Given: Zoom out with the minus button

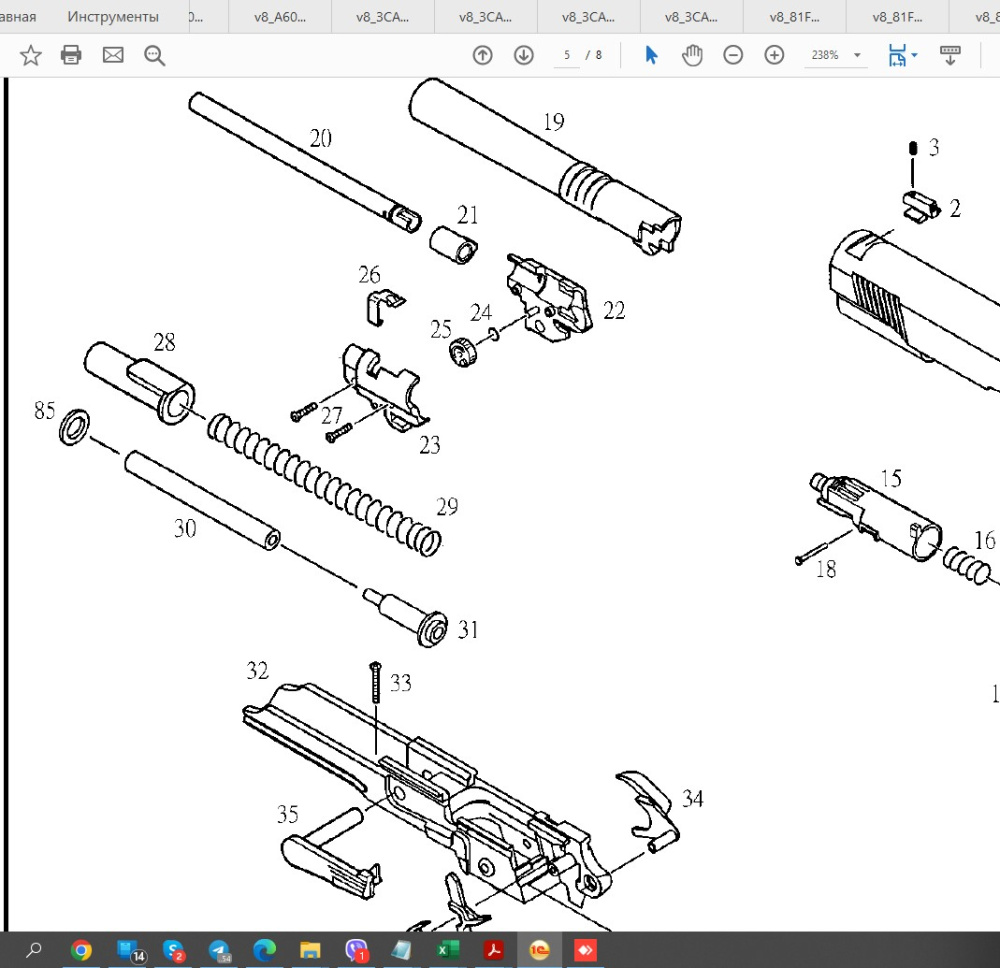Looking at the screenshot, I should [x=733, y=55].
